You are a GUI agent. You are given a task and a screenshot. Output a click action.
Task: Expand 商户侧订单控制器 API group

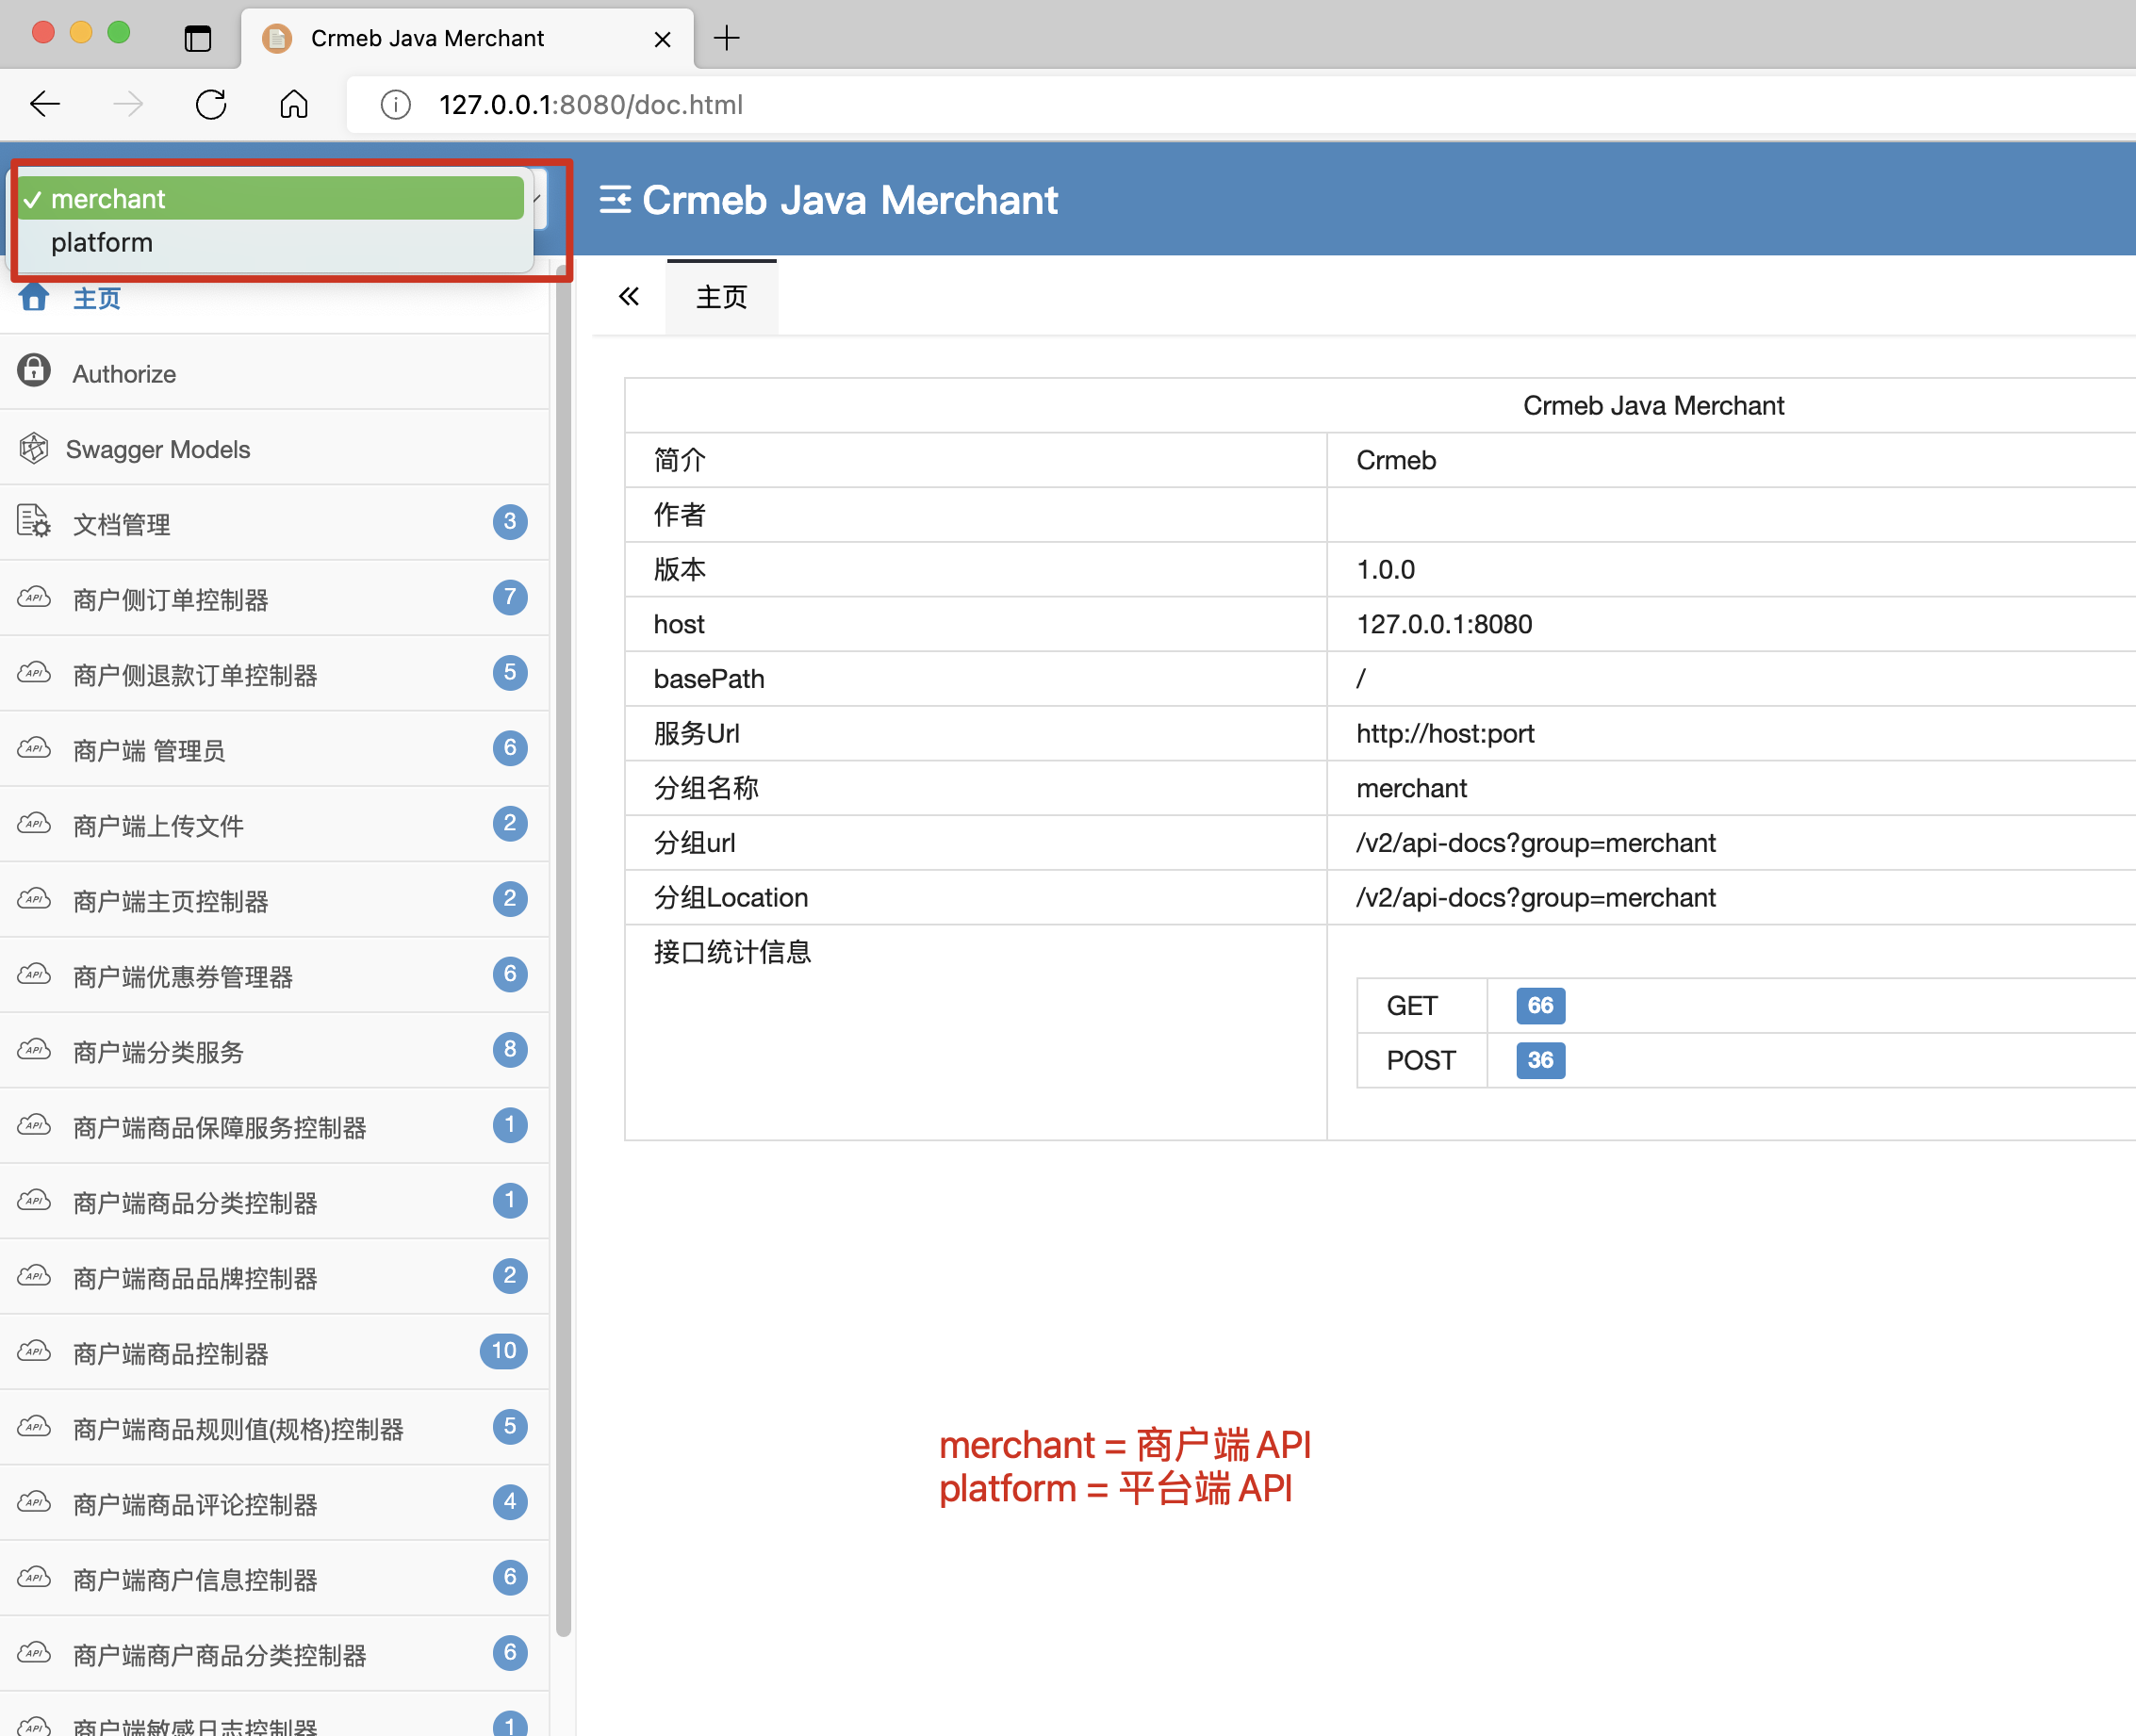(x=274, y=598)
